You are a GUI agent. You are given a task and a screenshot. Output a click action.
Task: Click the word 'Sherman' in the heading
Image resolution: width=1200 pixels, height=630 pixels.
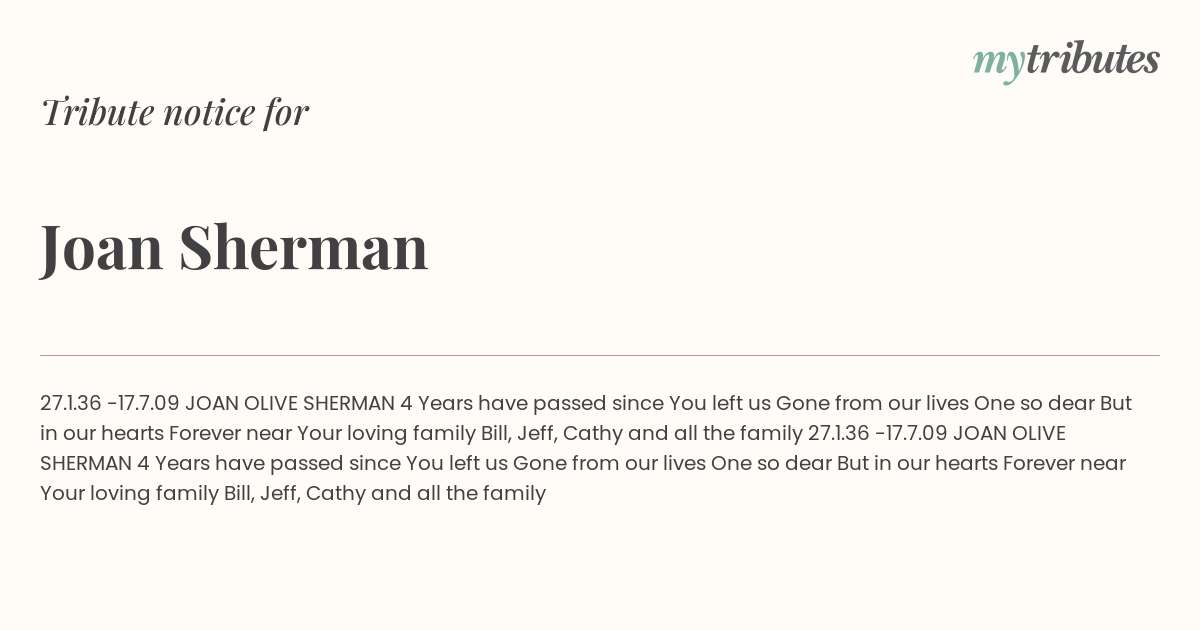coord(304,246)
